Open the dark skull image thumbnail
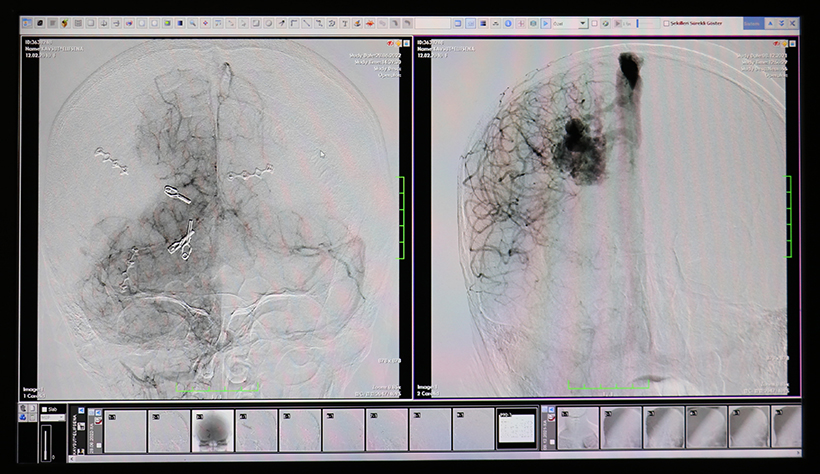 [x=212, y=431]
